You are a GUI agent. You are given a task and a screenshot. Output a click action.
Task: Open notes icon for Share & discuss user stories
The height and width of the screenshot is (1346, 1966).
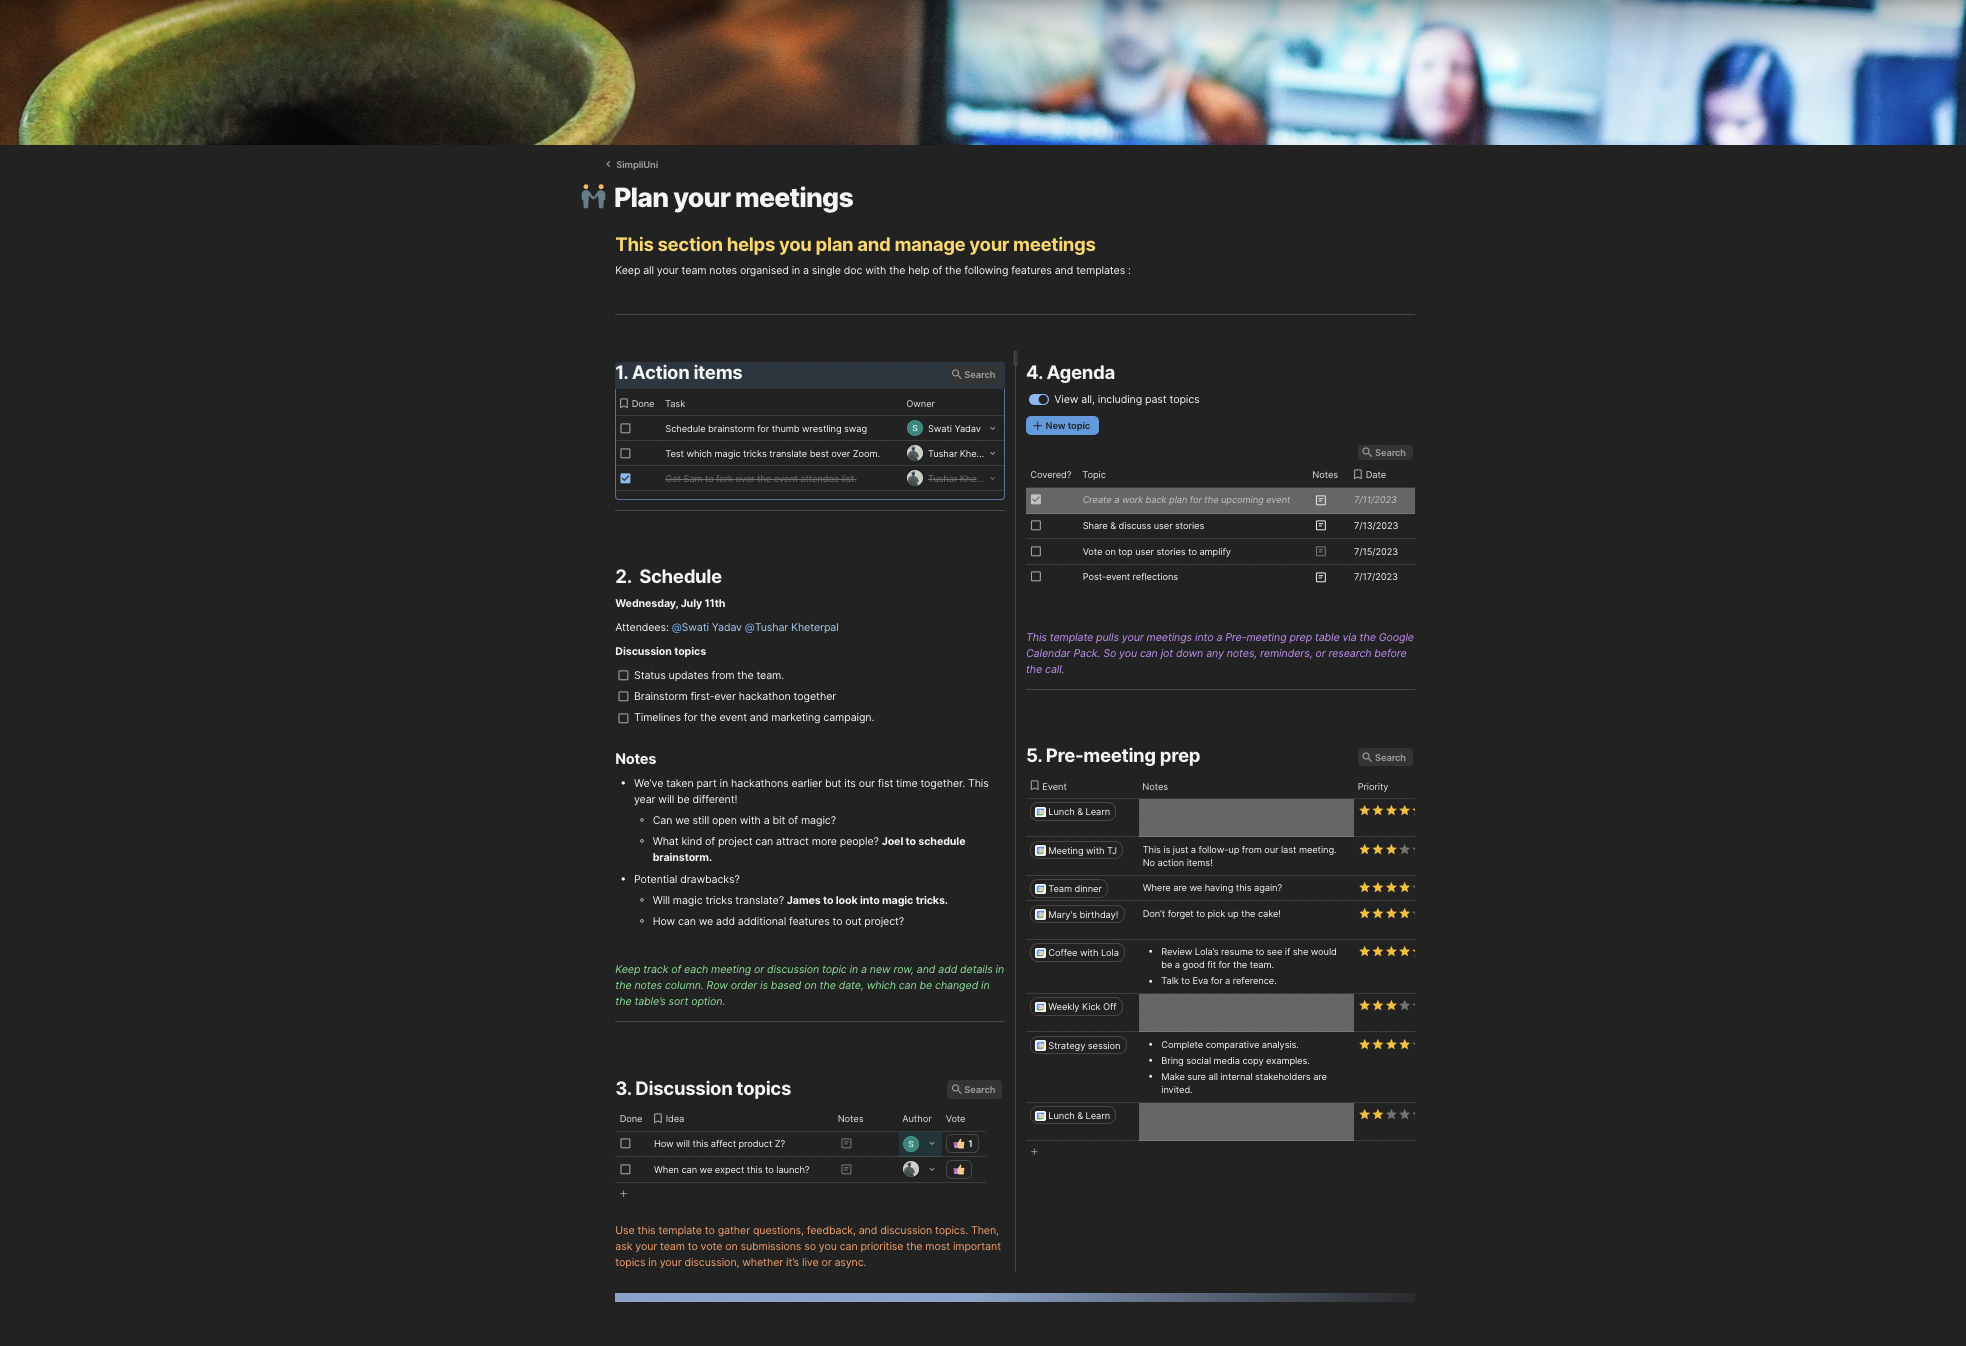[1320, 526]
